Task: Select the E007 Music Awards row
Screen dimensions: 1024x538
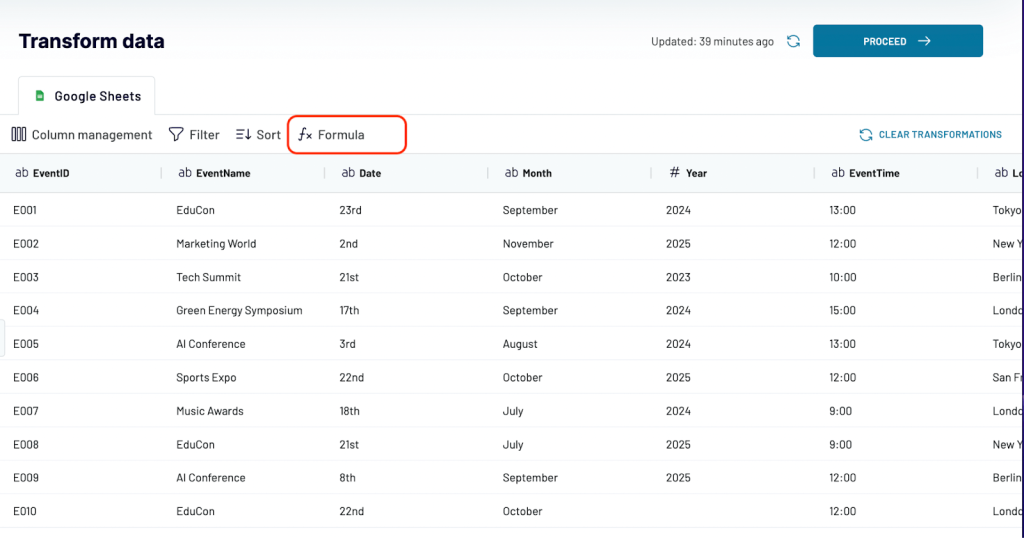Action: (512, 411)
